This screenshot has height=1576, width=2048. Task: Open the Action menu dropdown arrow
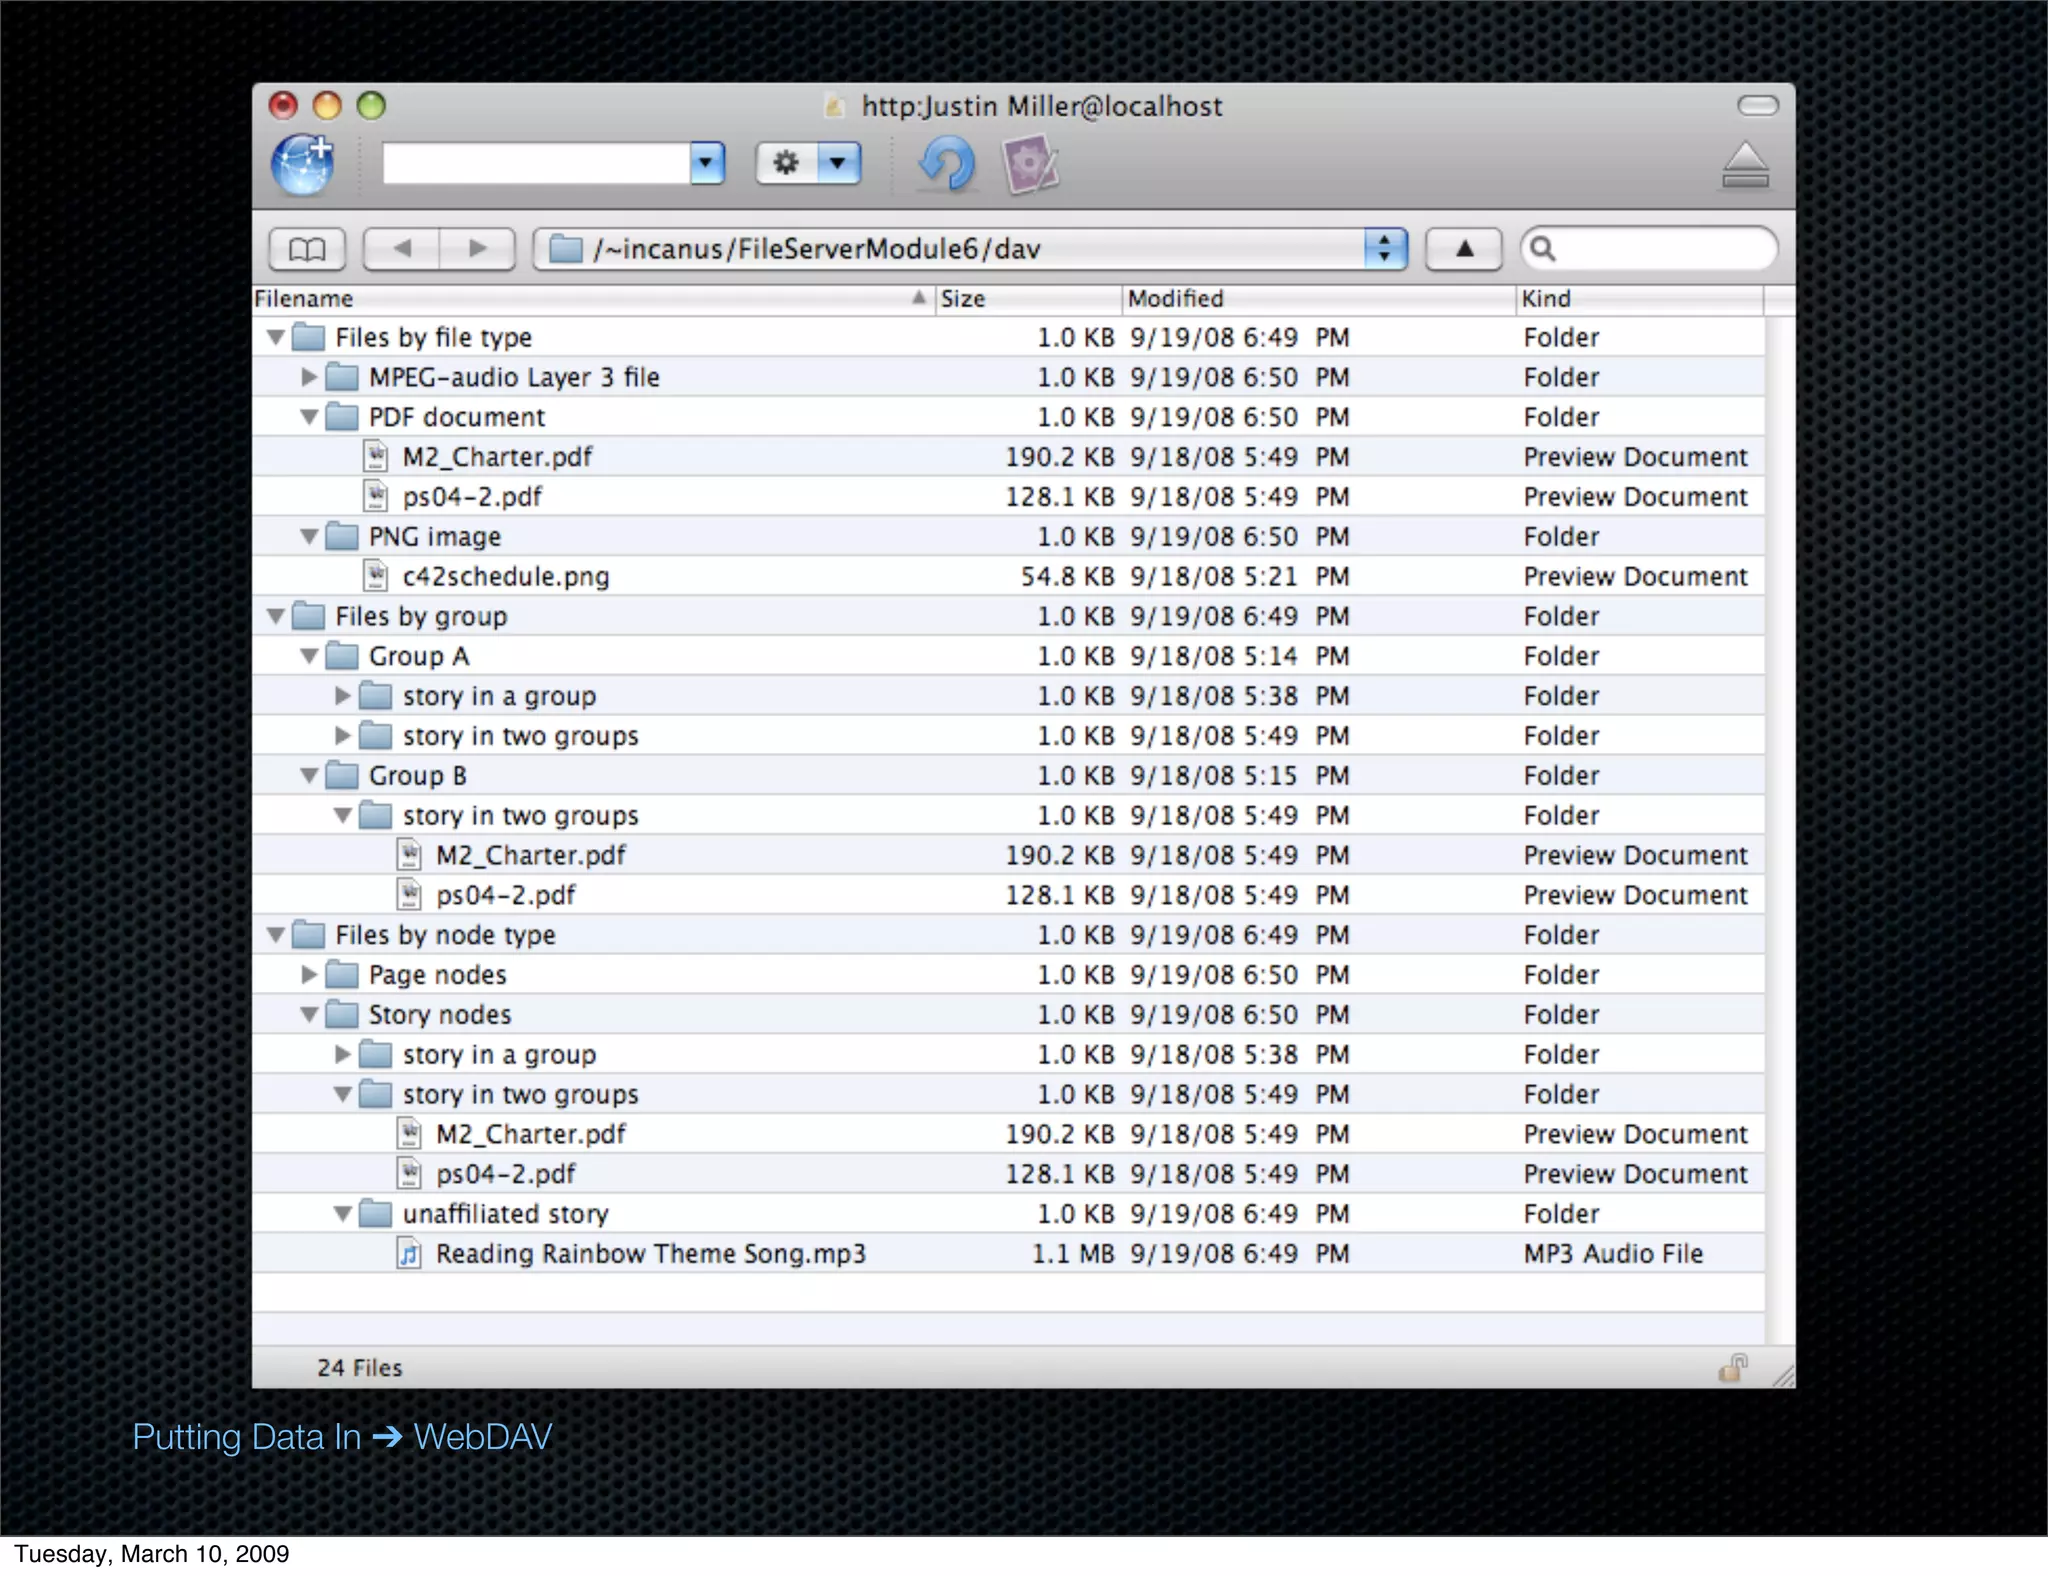[838, 163]
